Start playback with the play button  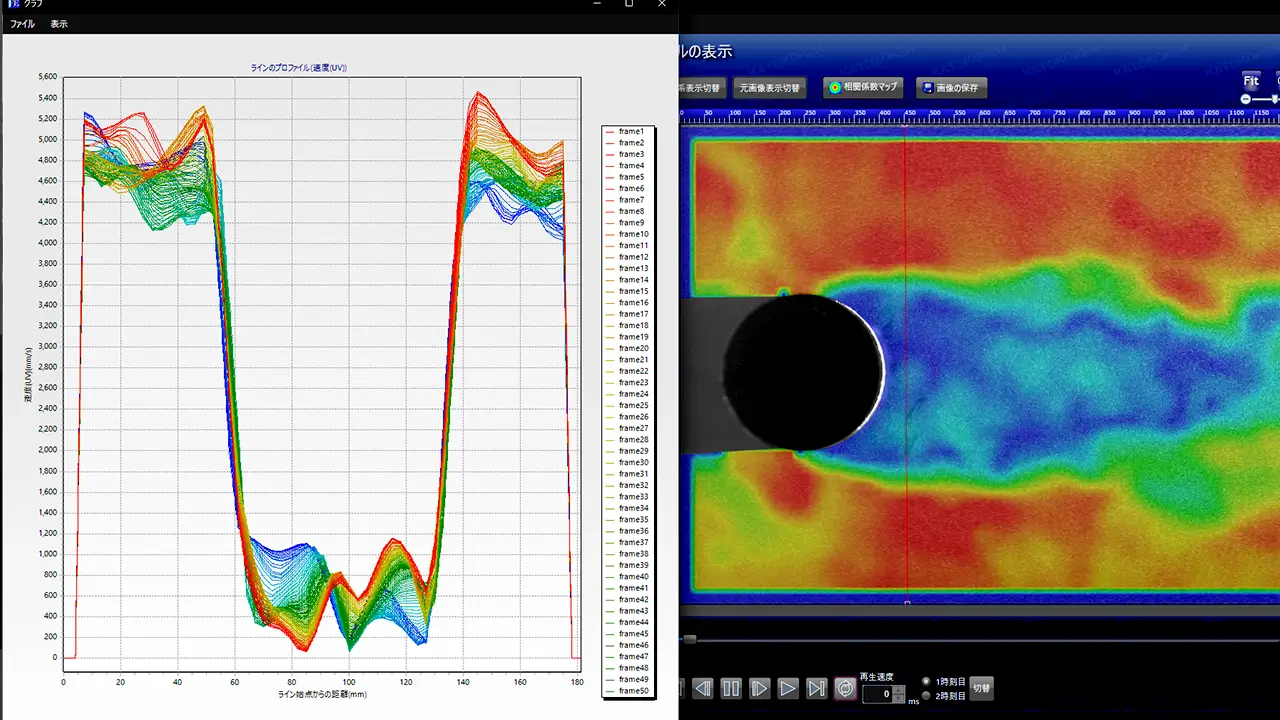pyautogui.click(x=788, y=688)
